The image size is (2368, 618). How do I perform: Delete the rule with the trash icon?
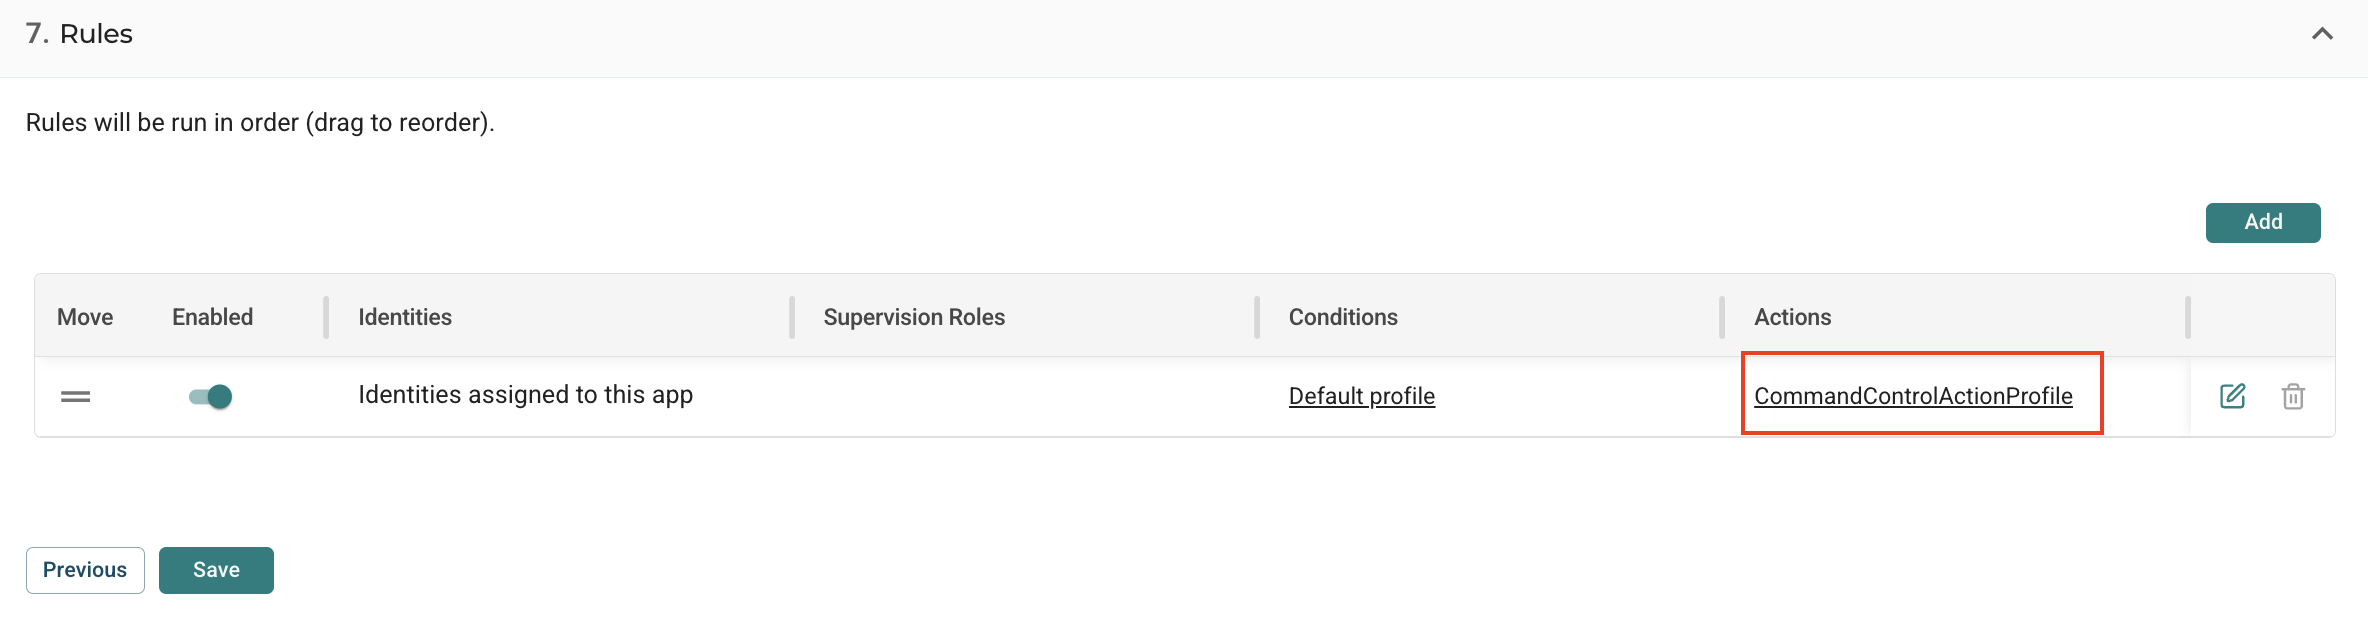2293,396
